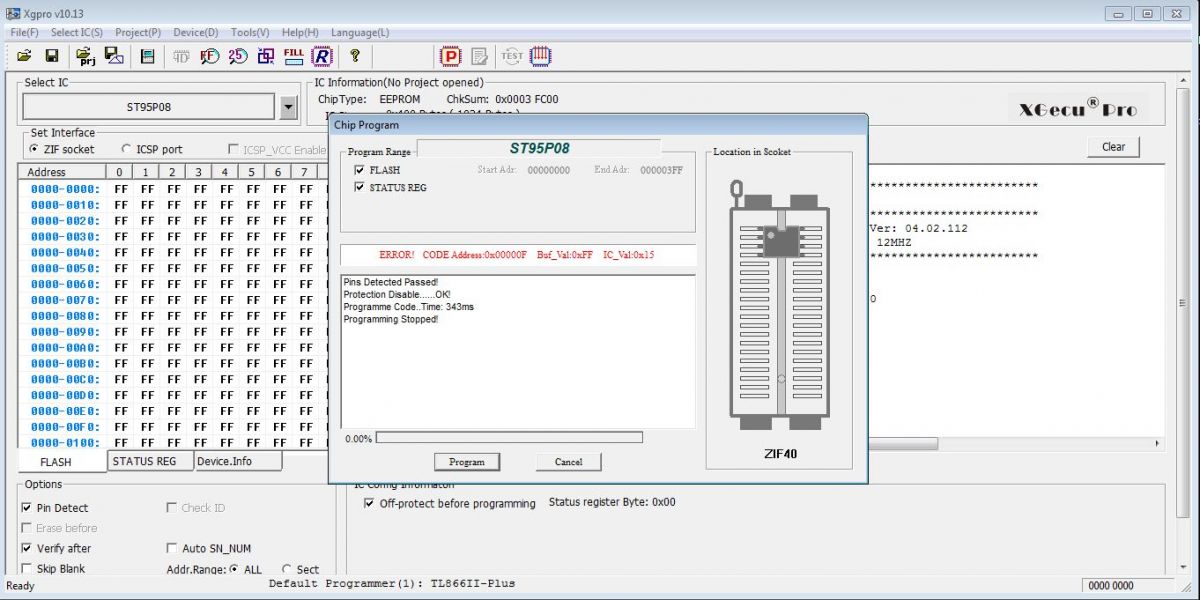Toggle the Verify after option
Screen dimensions: 1200x600
(x=26, y=548)
